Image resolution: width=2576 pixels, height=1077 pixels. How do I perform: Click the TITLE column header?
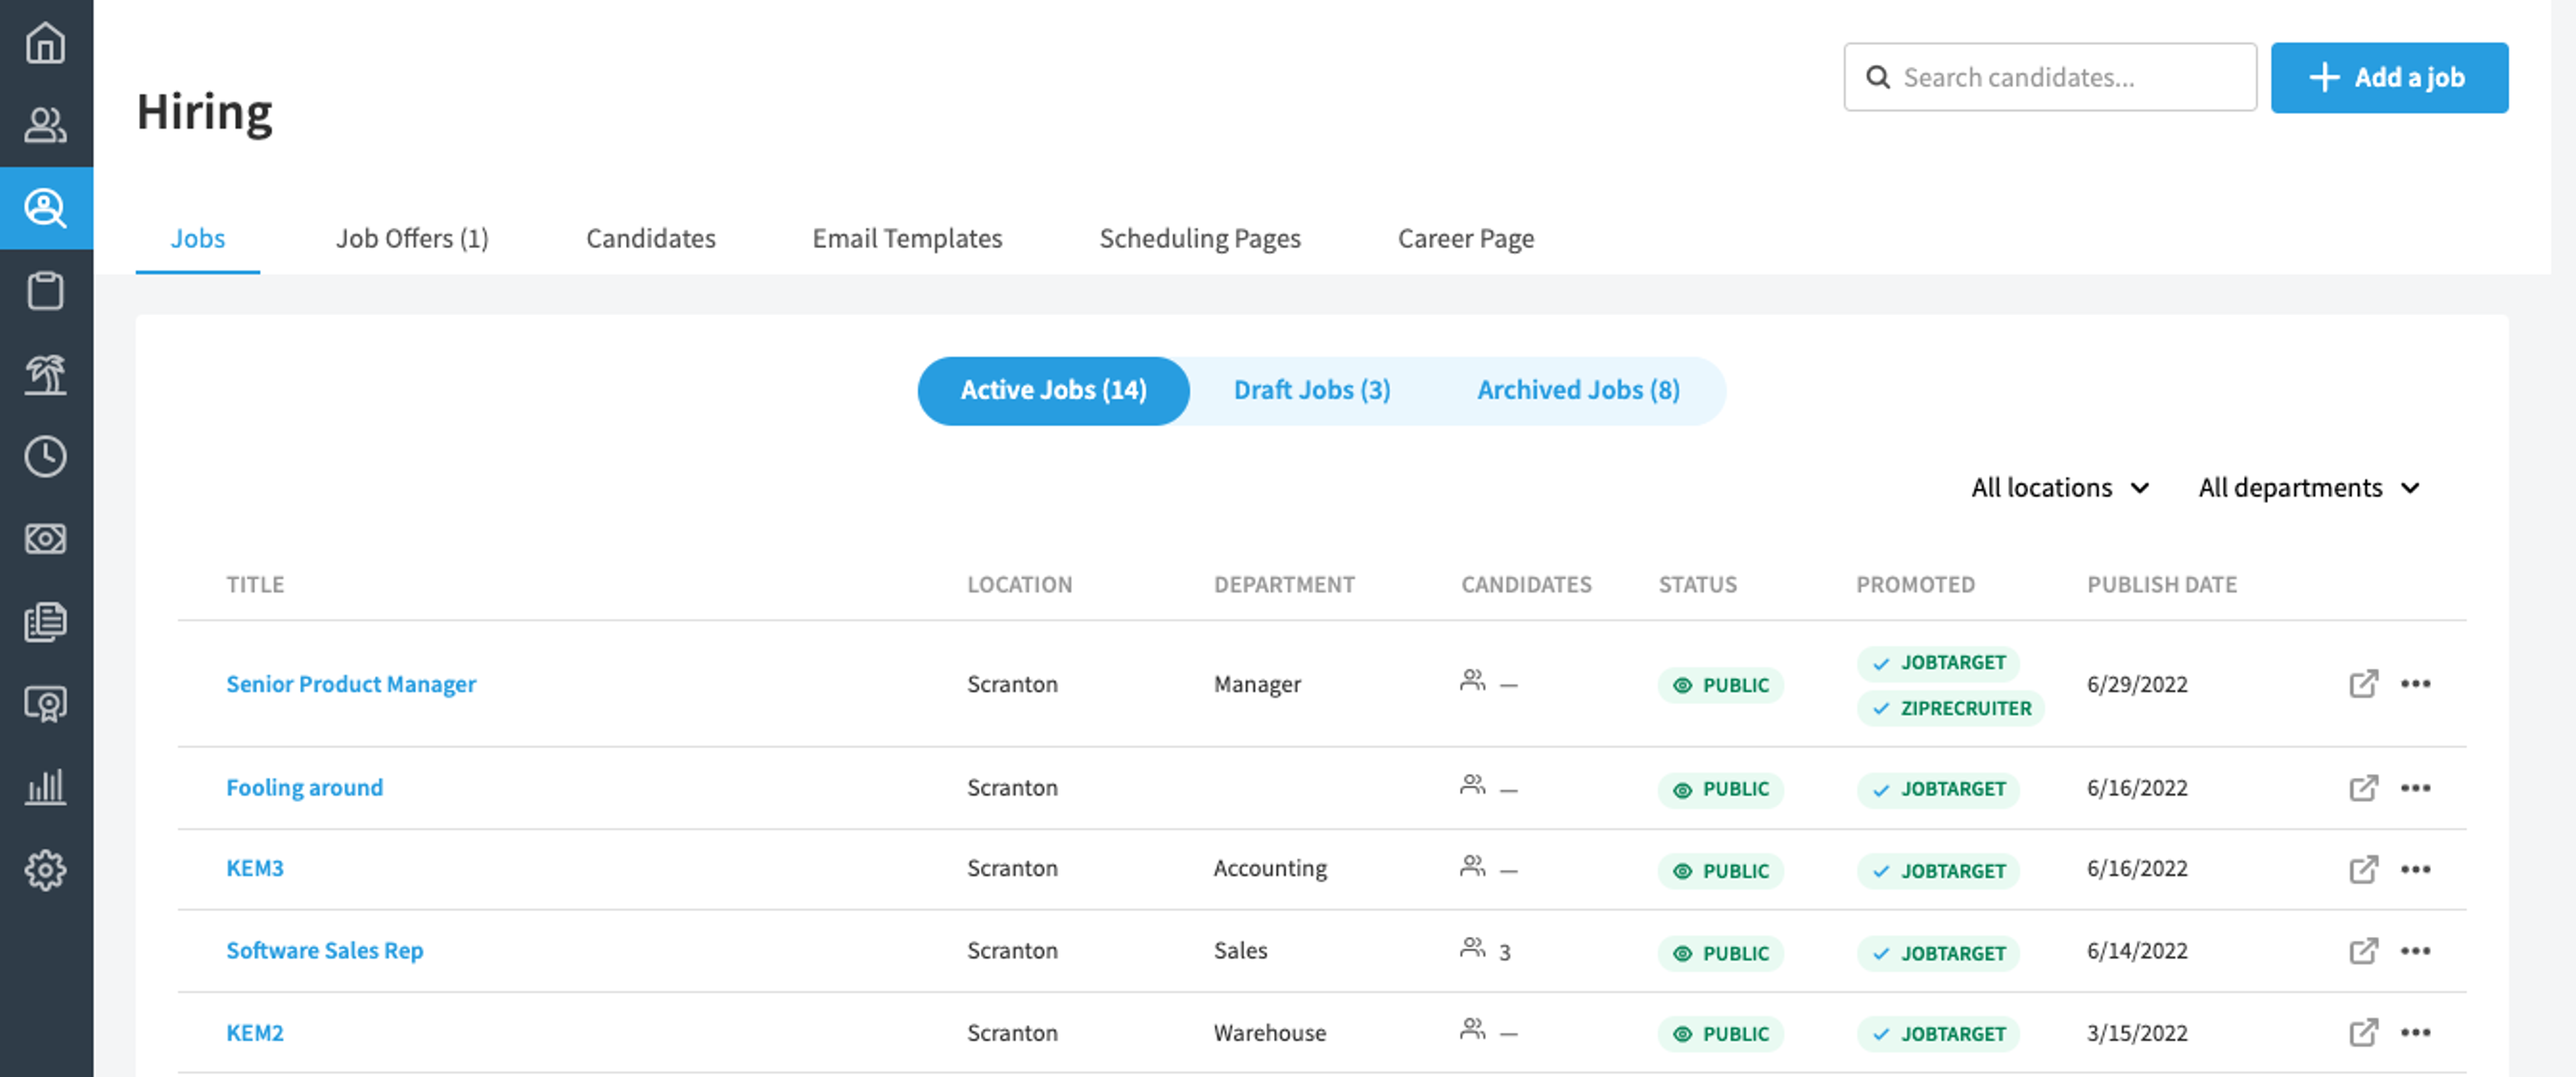pyautogui.click(x=255, y=584)
